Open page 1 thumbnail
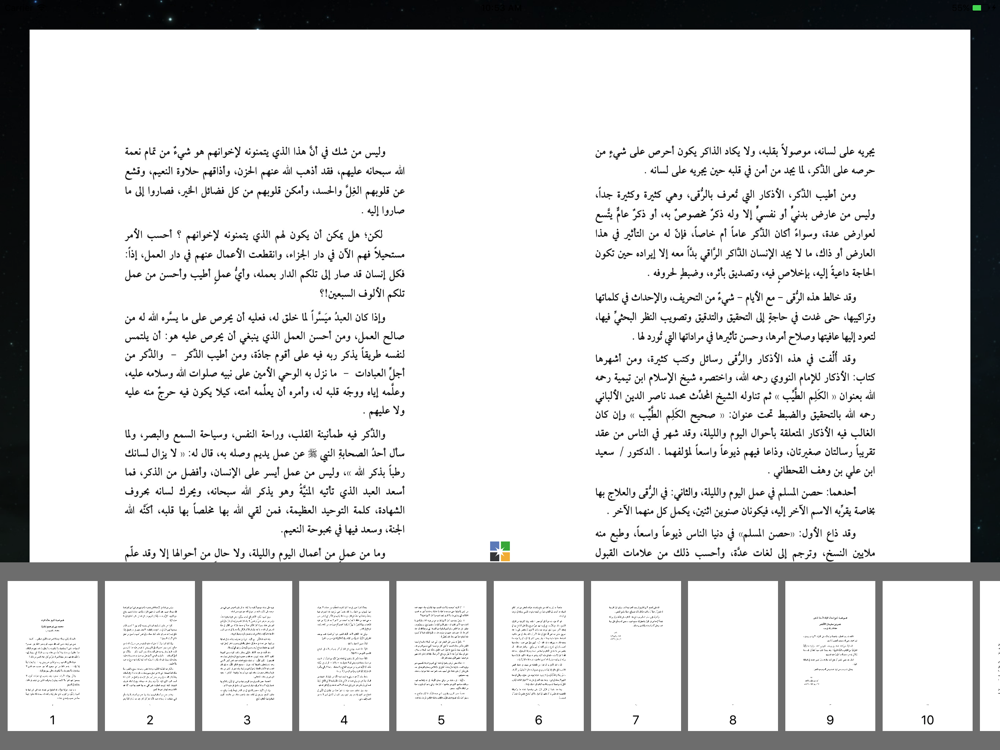 point(52,656)
